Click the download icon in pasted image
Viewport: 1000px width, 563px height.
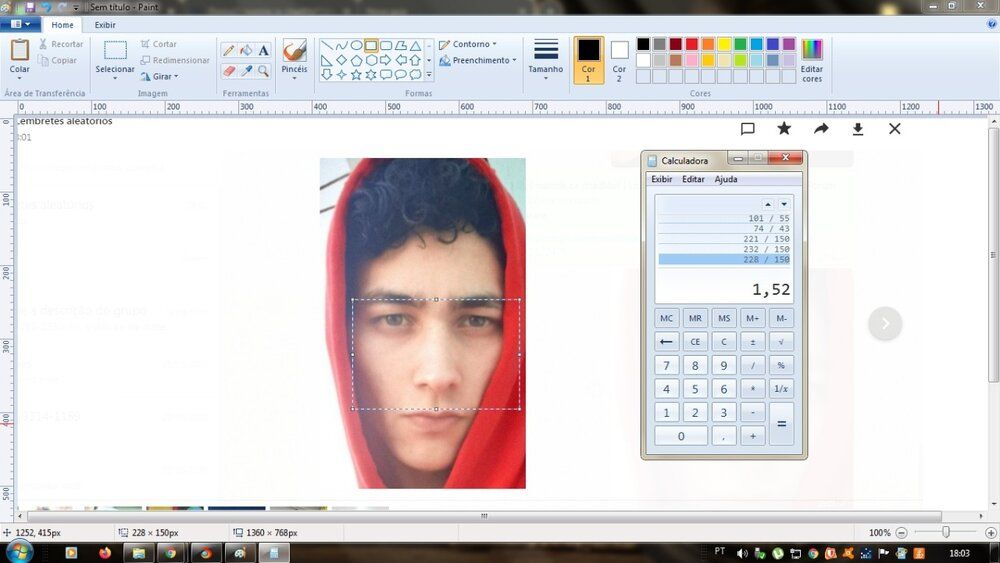[x=858, y=129]
